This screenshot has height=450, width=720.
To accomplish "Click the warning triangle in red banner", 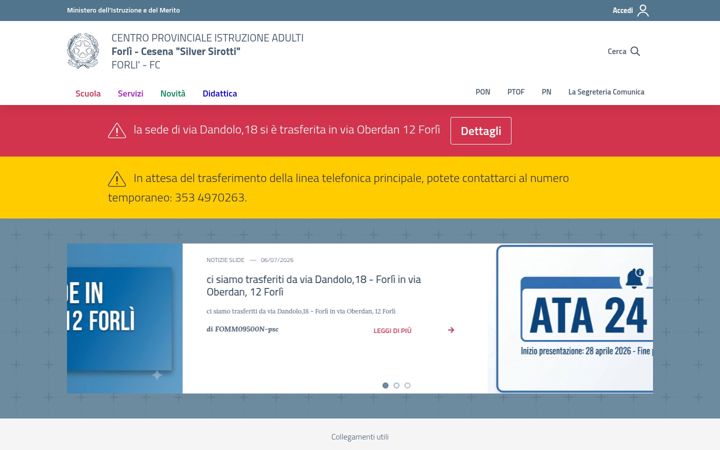I will (117, 131).
